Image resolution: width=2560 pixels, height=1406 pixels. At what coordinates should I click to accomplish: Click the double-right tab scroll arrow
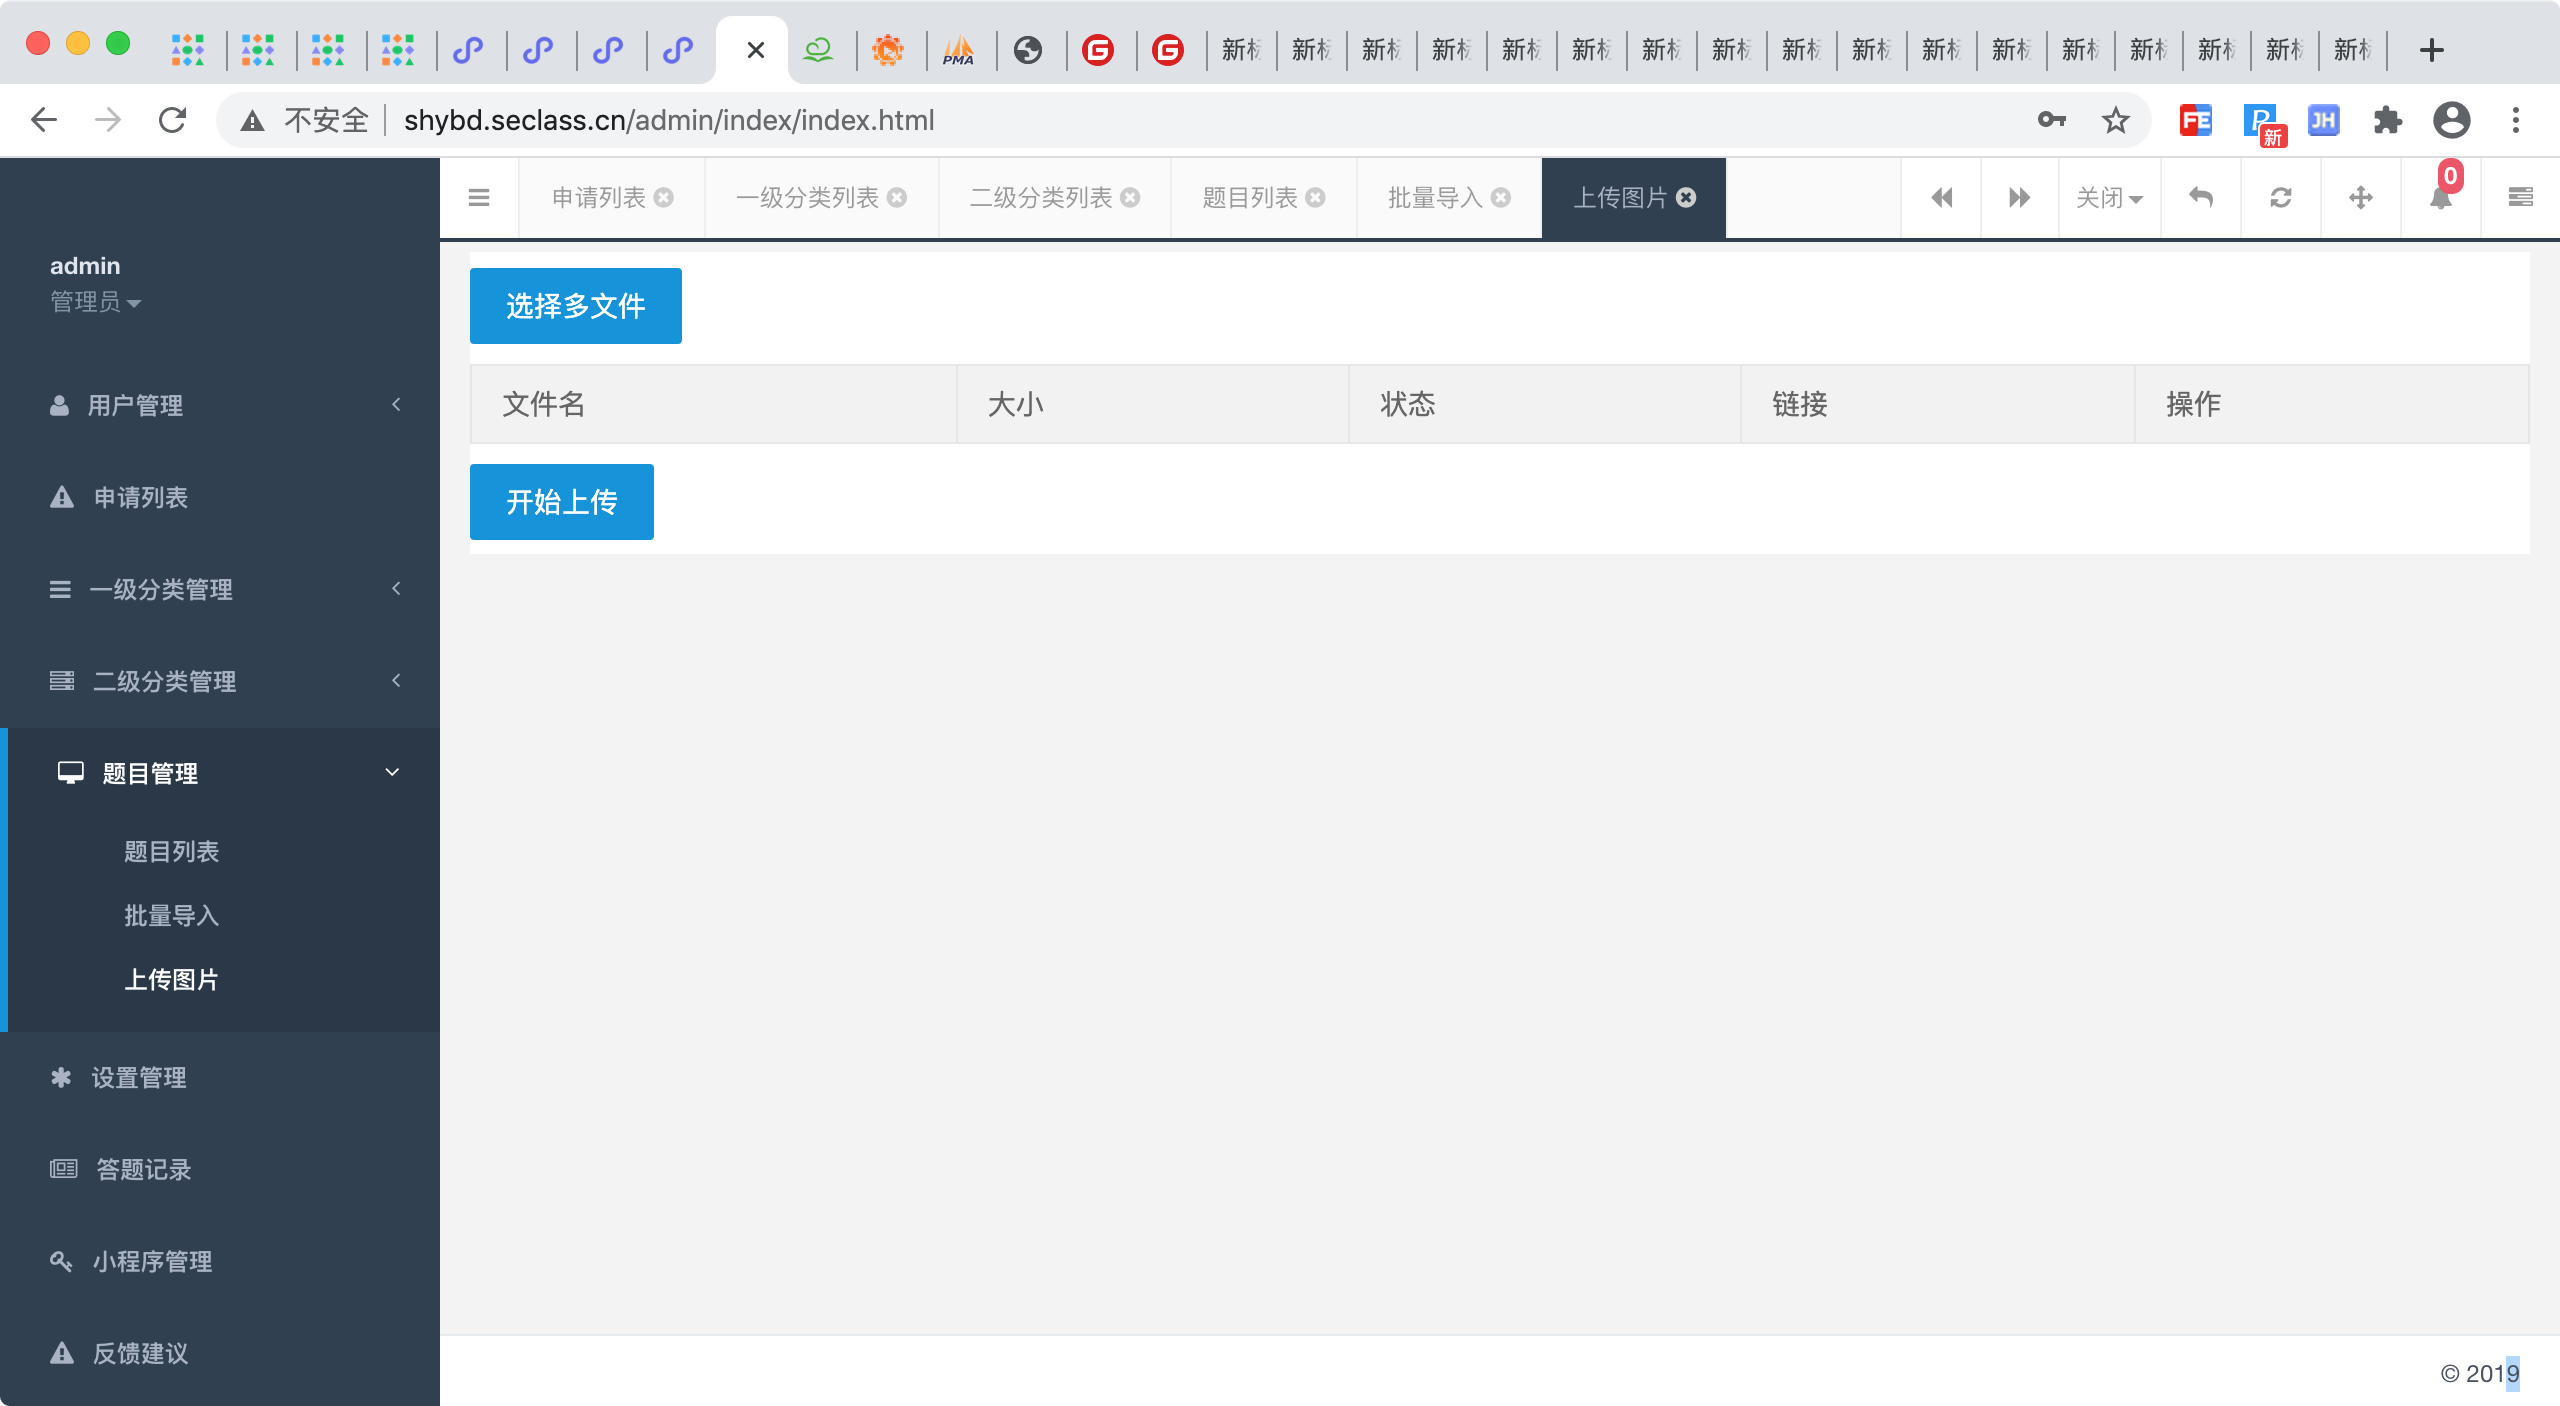(x=2019, y=198)
